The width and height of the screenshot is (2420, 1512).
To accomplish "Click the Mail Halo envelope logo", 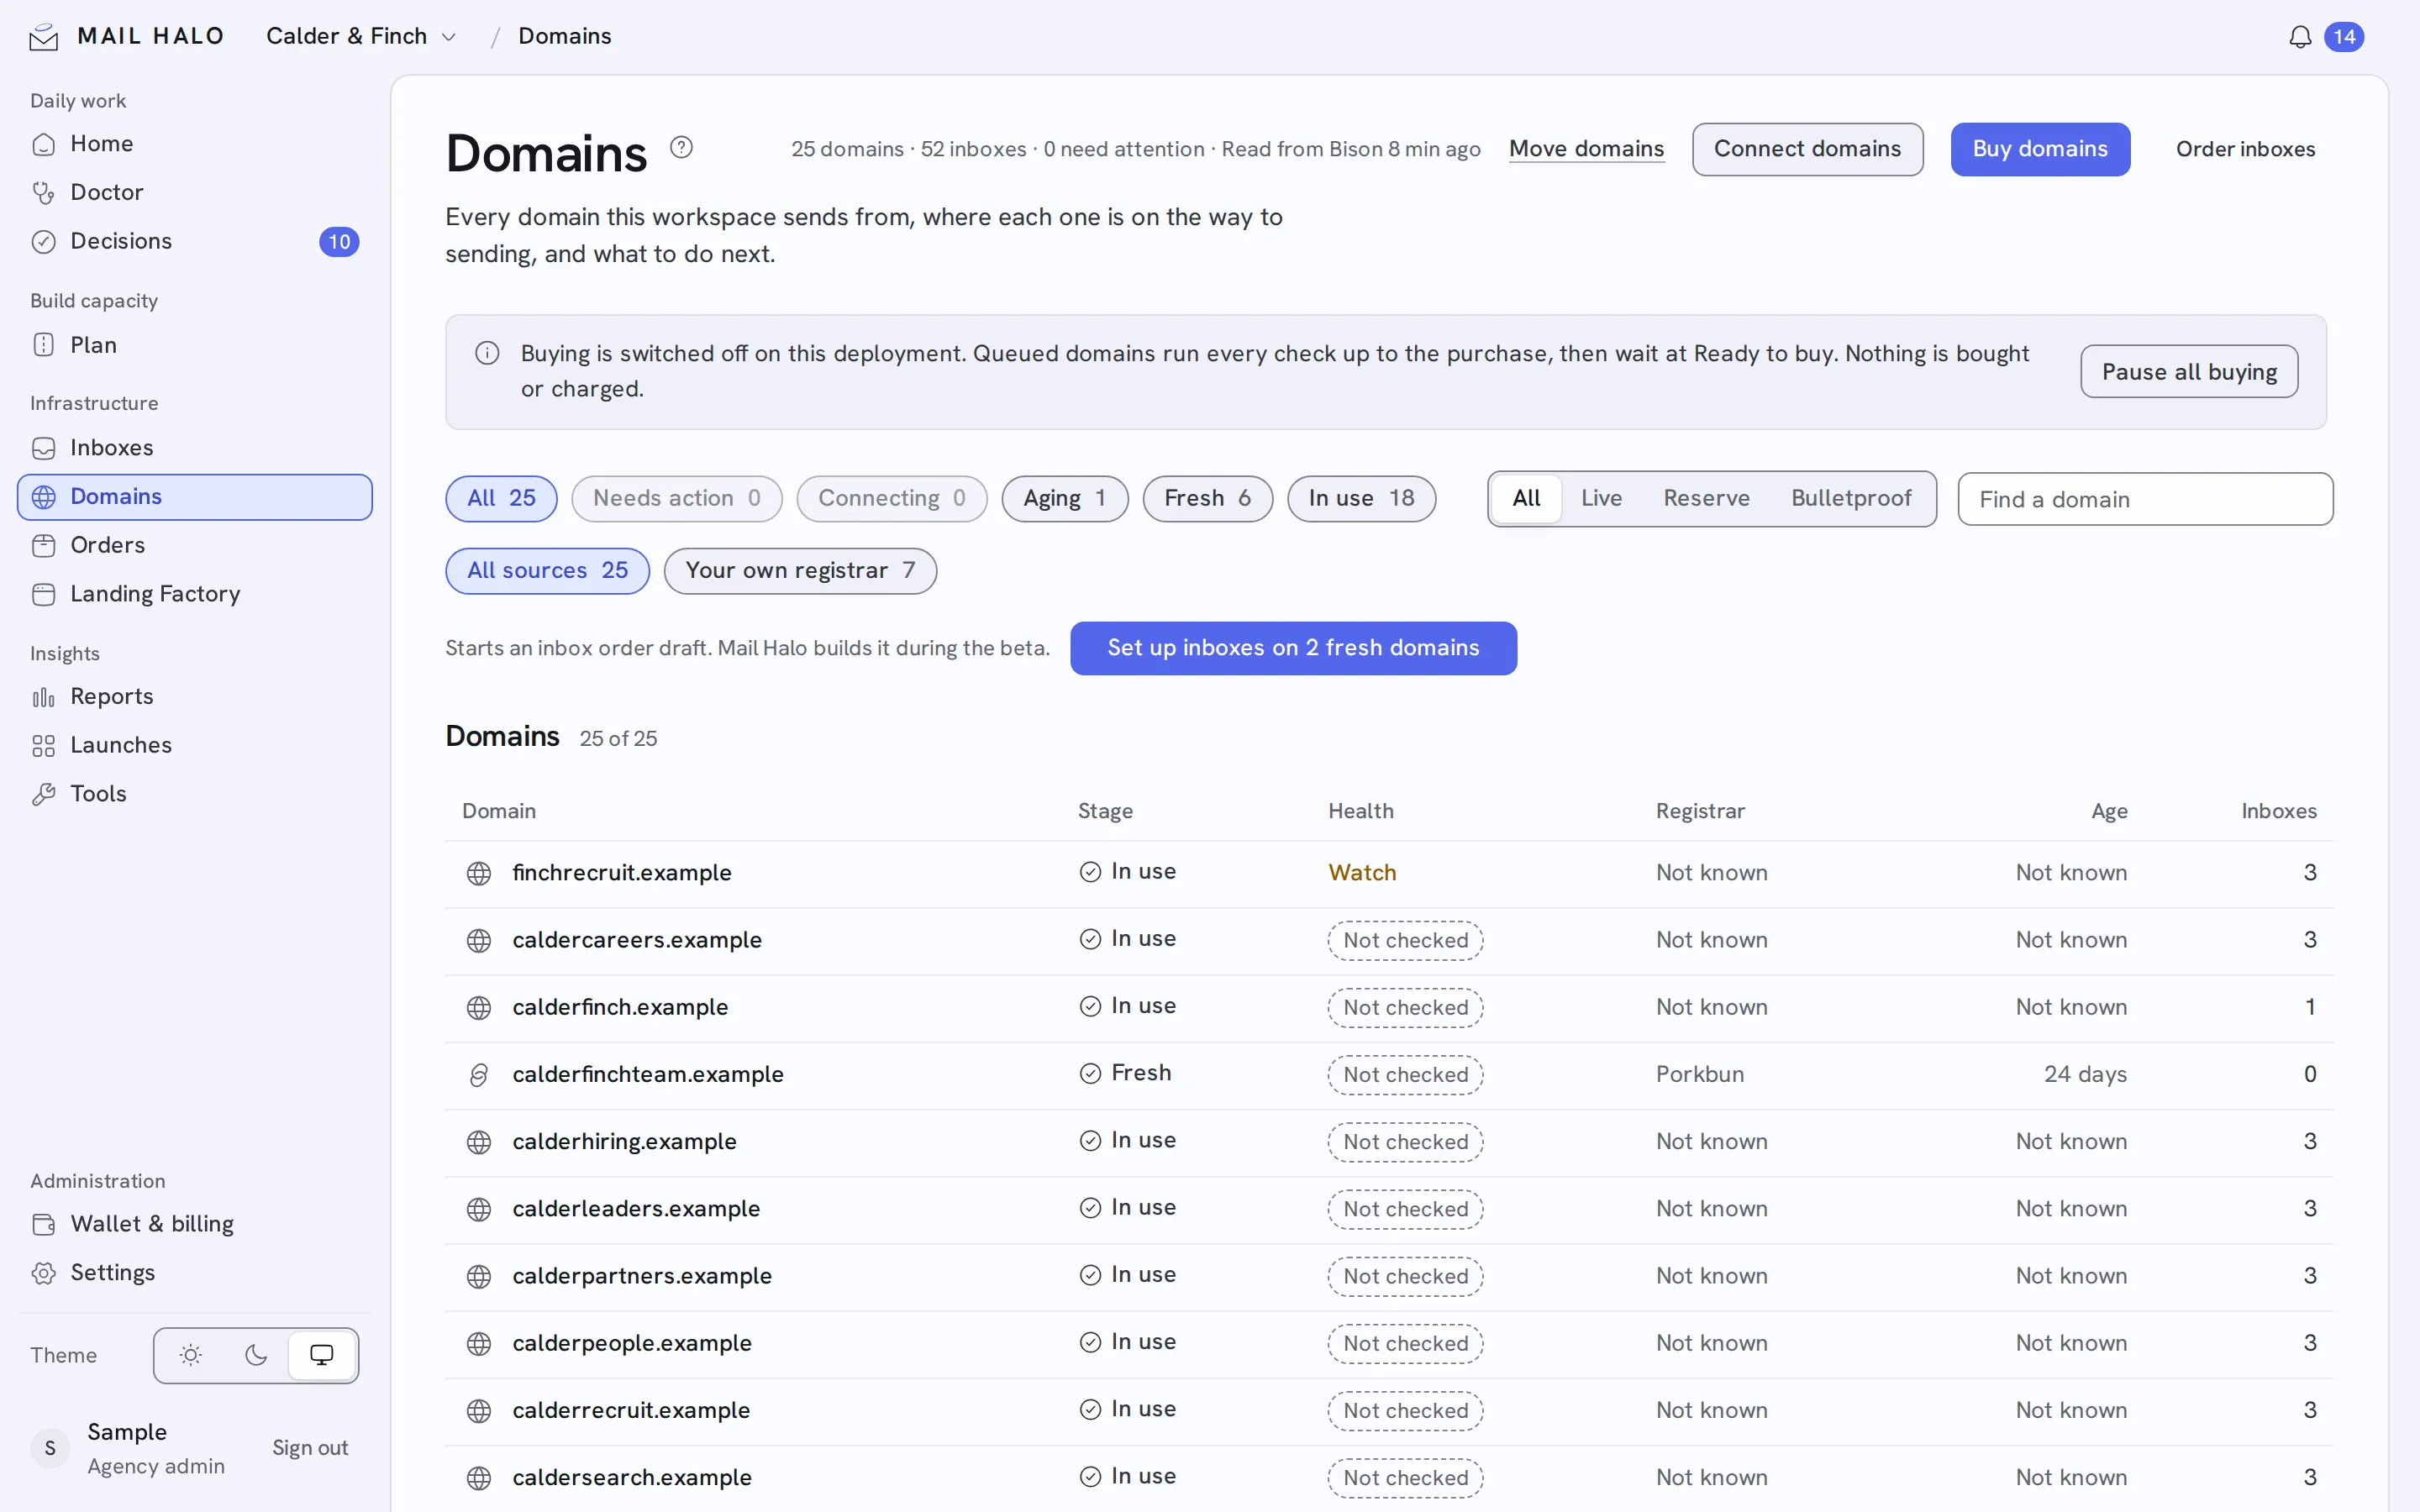I will [x=43, y=37].
